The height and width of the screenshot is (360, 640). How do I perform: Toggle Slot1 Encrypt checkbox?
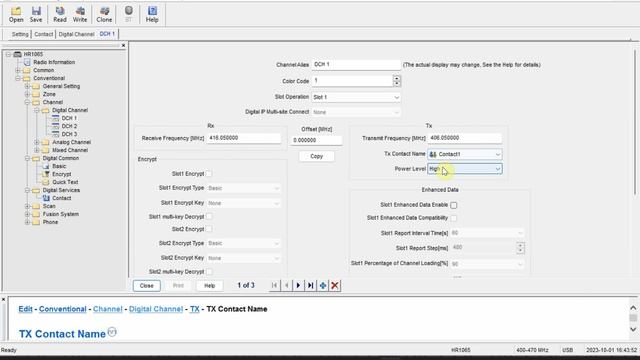(x=209, y=174)
